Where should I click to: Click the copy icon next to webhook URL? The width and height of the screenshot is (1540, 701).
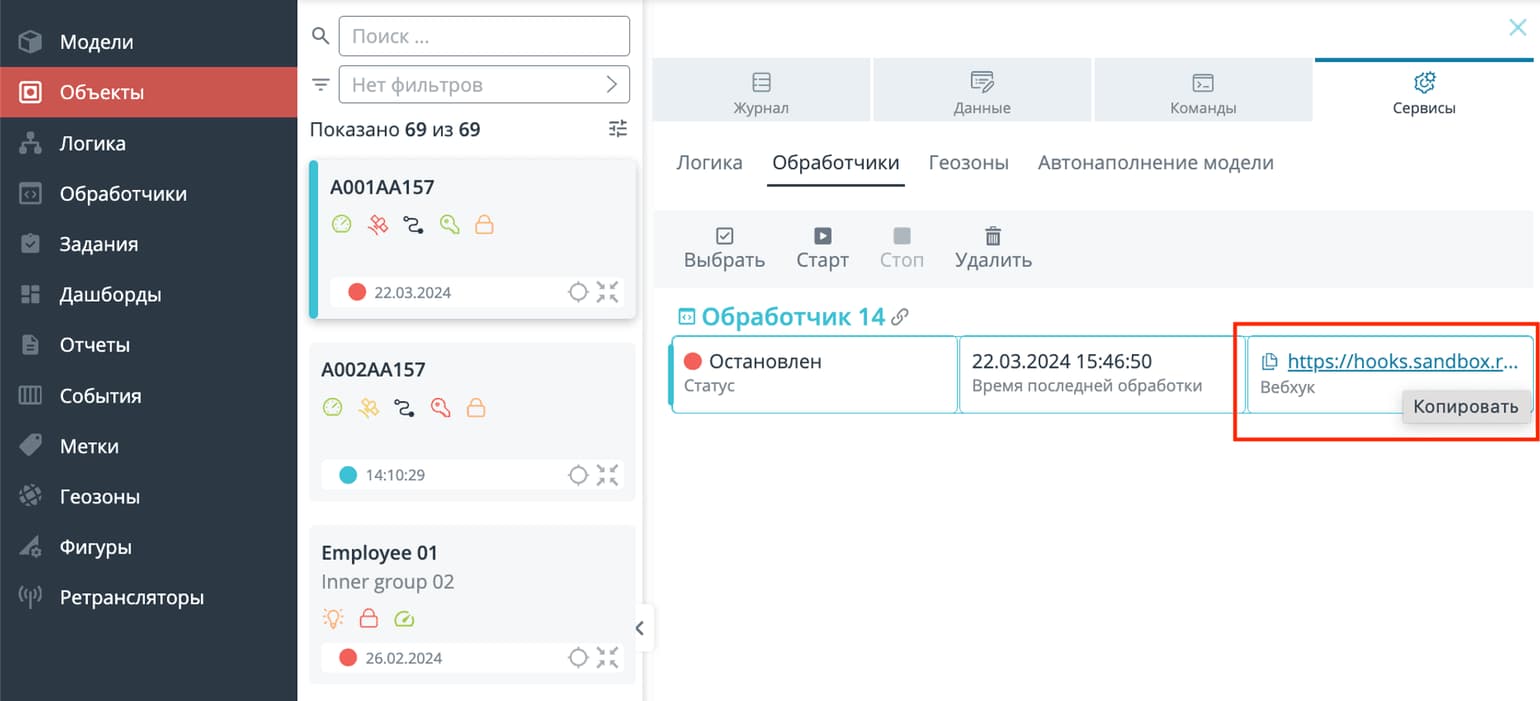click(1270, 362)
